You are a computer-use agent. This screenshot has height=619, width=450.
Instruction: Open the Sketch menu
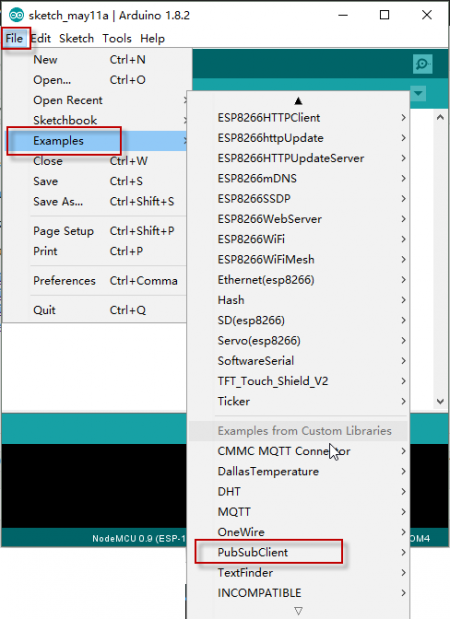[77, 39]
